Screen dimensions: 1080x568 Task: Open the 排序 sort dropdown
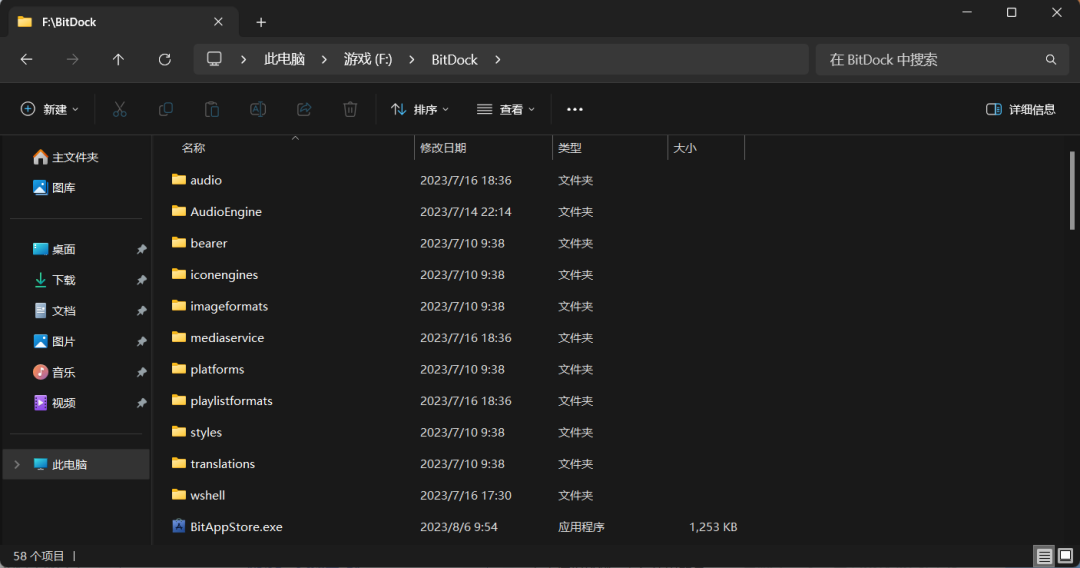419,109
